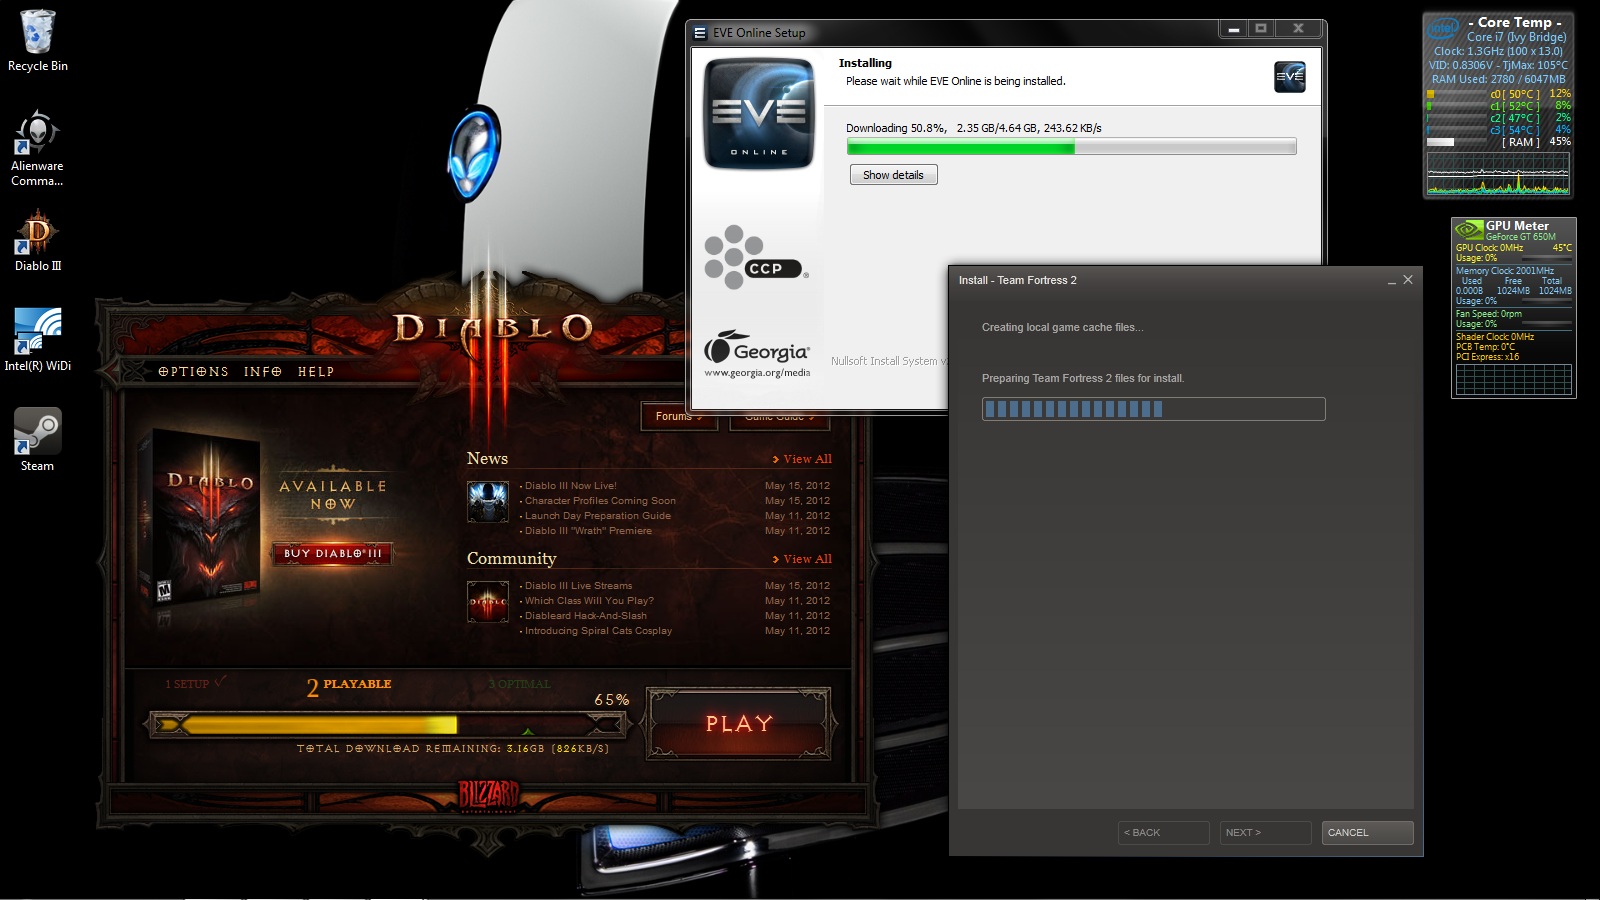This screenshot has width=1600, height=900.
Task: Open 'Diableard Hack-And-Slash' community item
Action: coord(584,616)
